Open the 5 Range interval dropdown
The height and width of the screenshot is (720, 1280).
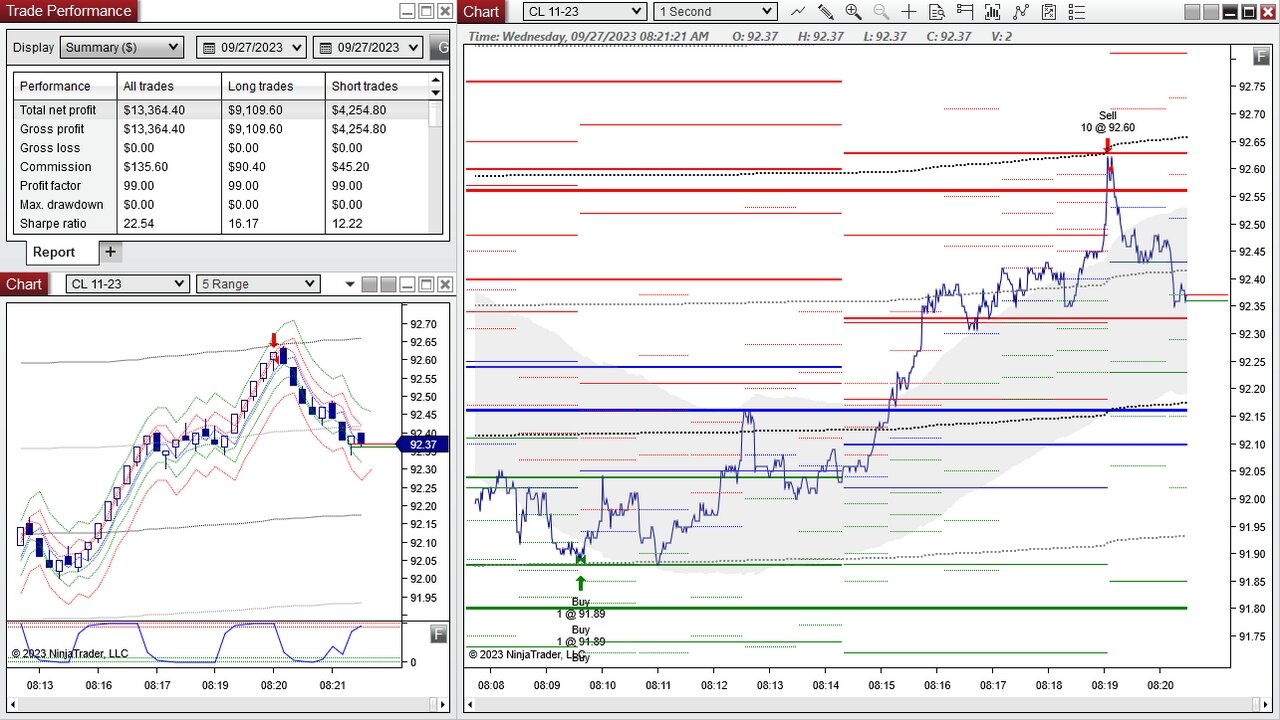click(x=258, y=284)
